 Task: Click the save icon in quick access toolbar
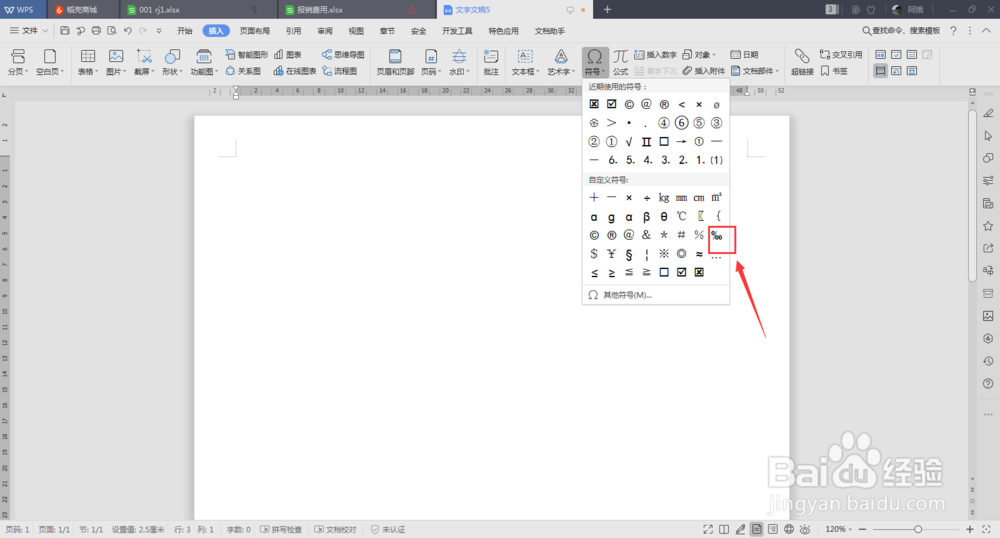point(64,31)
